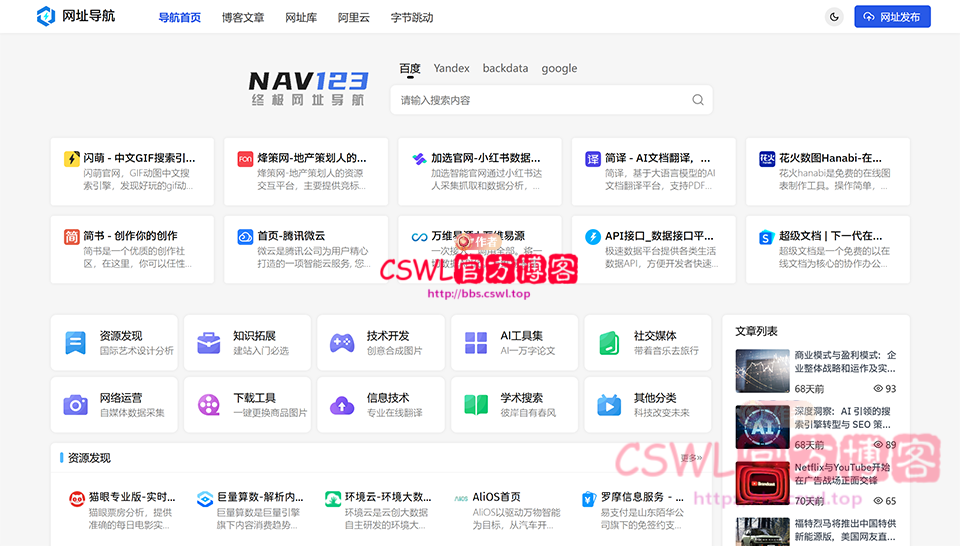Open AI工具集 grid category icon
This screenshot has width=960, height=546.
tap(476, 343)
